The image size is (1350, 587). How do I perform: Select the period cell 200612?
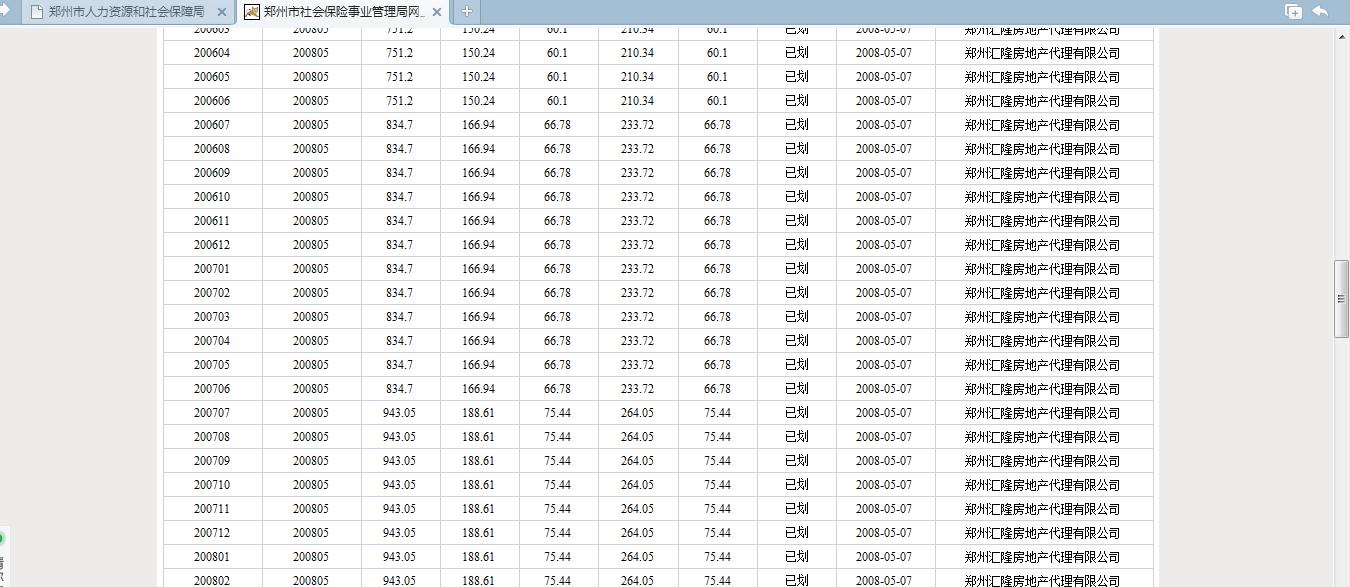tap(212, 245)
